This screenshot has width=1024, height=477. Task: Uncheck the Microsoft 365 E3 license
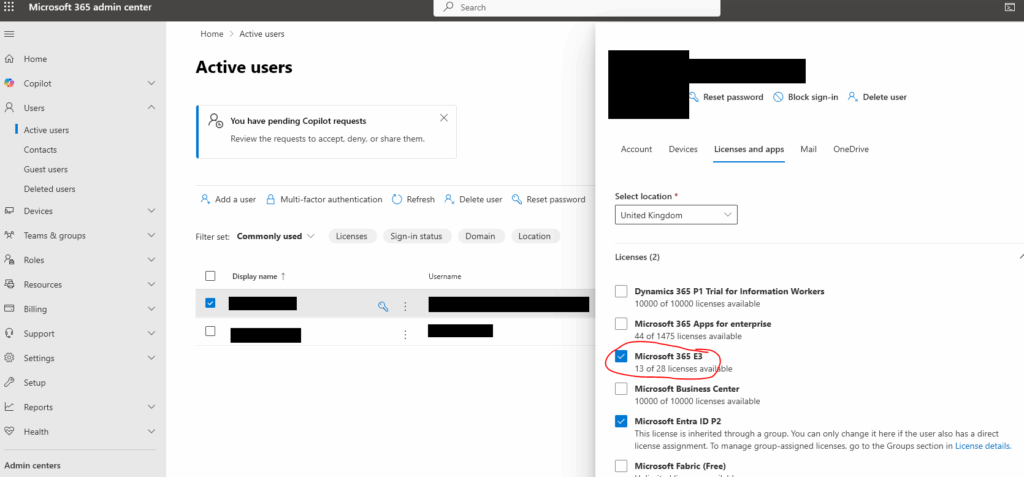point(621,356)
